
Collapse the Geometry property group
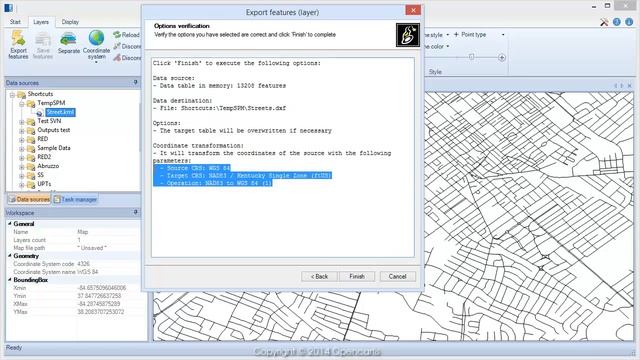point(10,256)
